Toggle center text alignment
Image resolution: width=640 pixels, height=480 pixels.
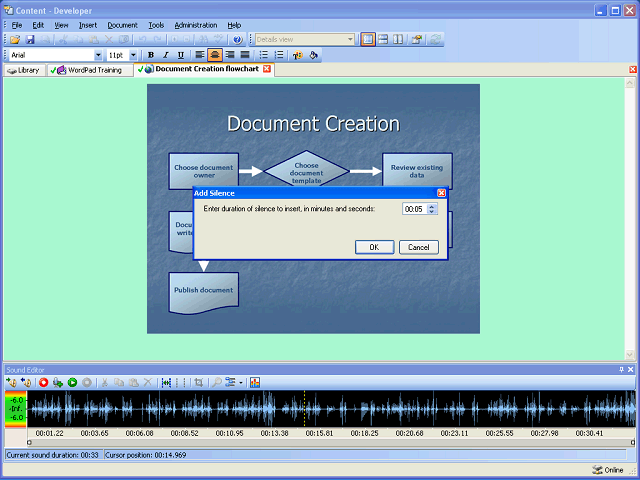pyautogui.click(x=215, y=55)
